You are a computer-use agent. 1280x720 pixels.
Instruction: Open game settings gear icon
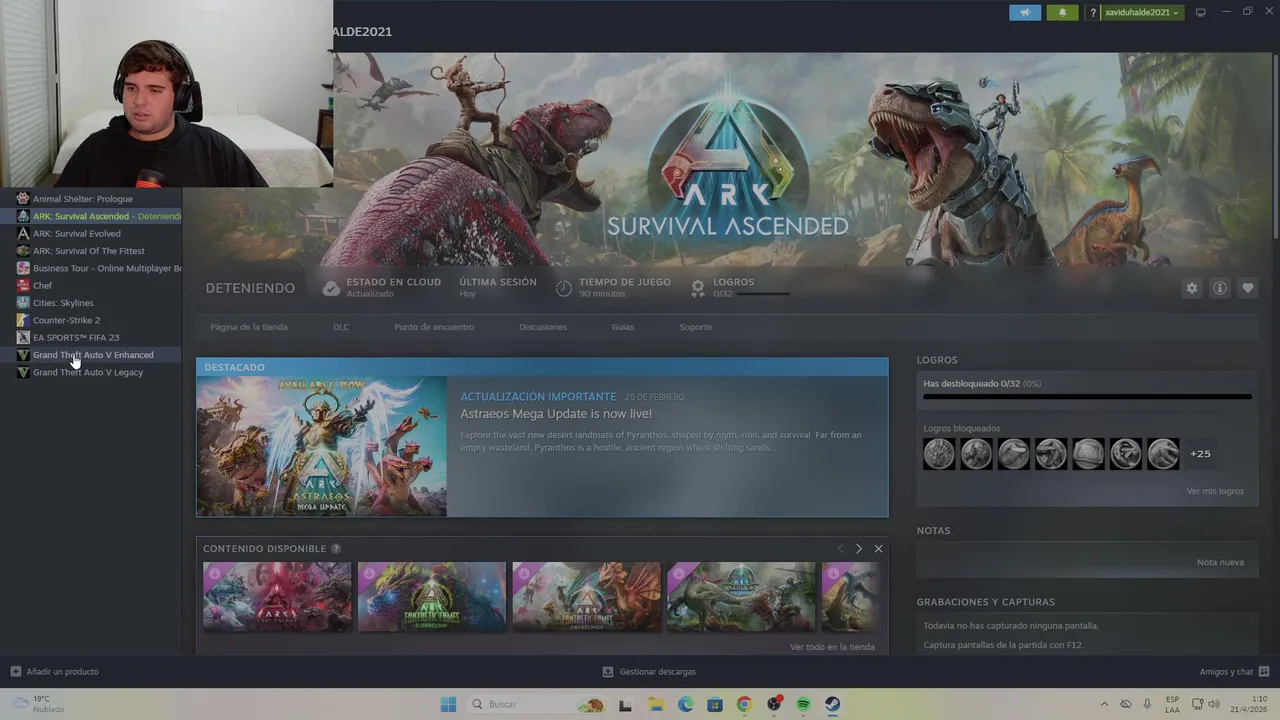(1191, 288)
